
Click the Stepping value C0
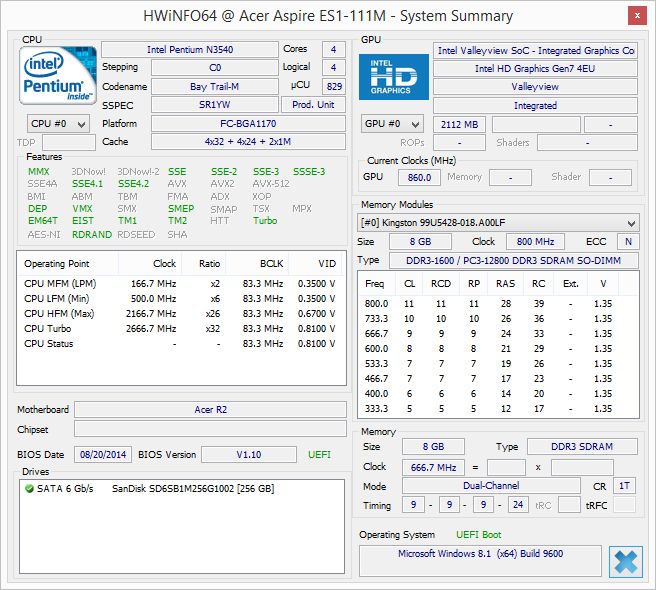(x=215, y=68)
